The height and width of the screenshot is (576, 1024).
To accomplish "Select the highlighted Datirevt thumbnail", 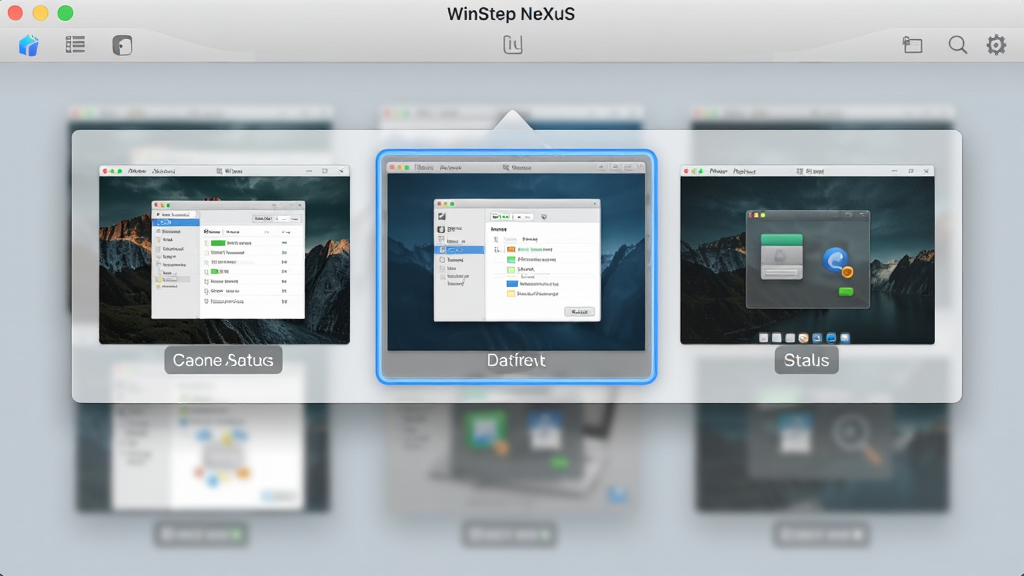I will point(516,266).
